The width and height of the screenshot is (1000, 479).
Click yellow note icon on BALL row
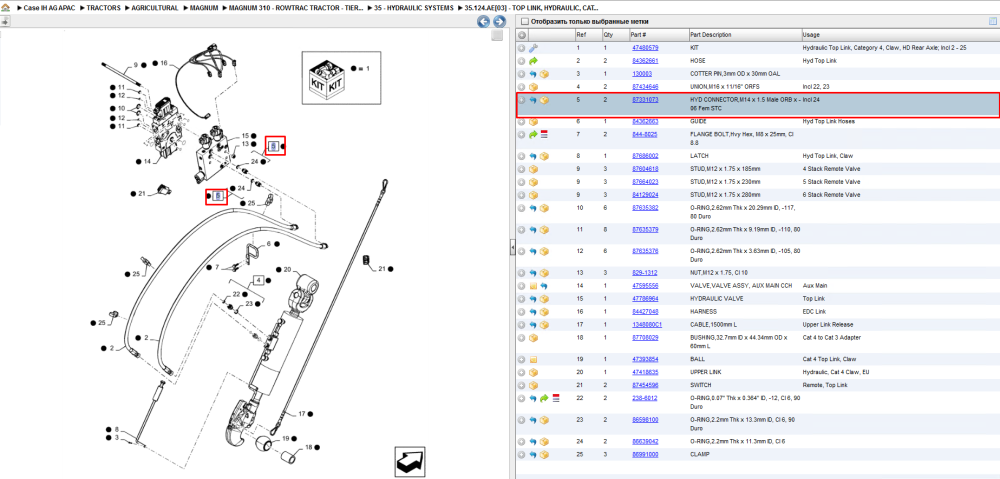tap(534, 360)
